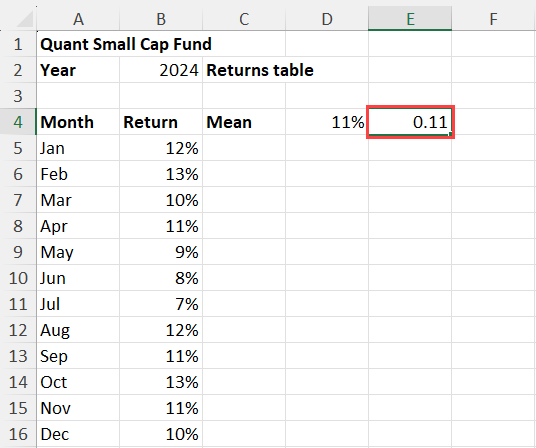Select column B header
This screenshot has height=448, width=536.
pyautogui.click(x=161, y=19)
